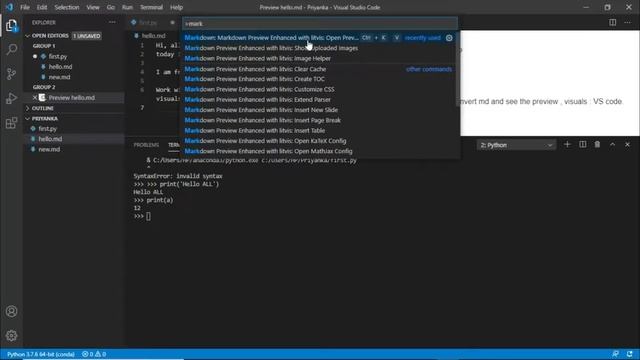
Task: Select the first.py editor tab
Action: [x=148, y=22]
